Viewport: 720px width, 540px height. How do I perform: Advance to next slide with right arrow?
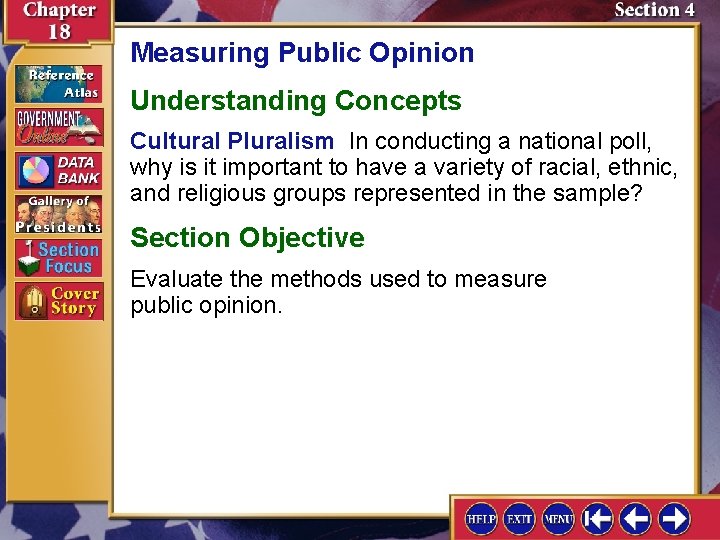coord(674,519)
